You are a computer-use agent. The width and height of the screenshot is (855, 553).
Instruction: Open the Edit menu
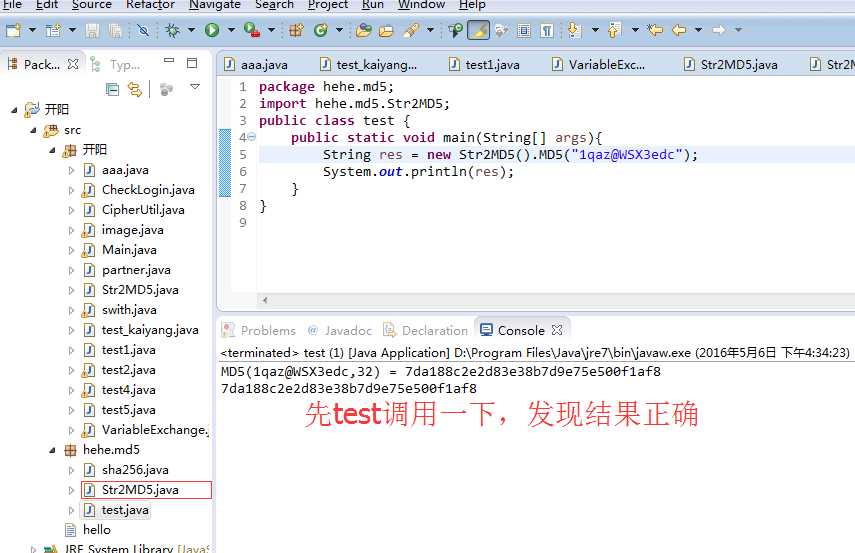(47, 4)
